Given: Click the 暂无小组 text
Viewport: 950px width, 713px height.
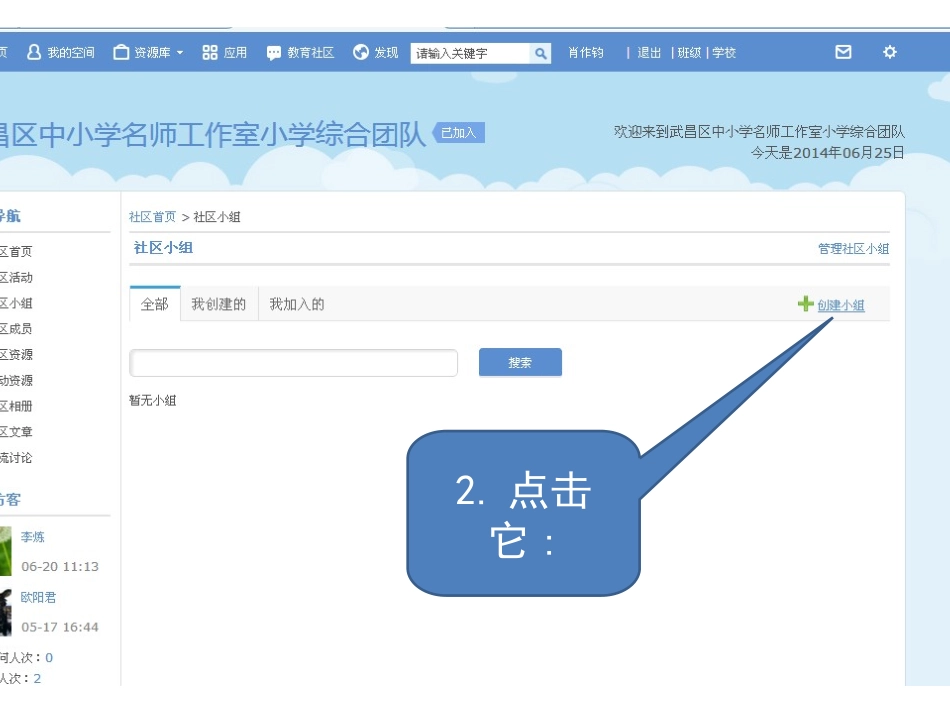Looking at the screenshot, I should point(153,400).
